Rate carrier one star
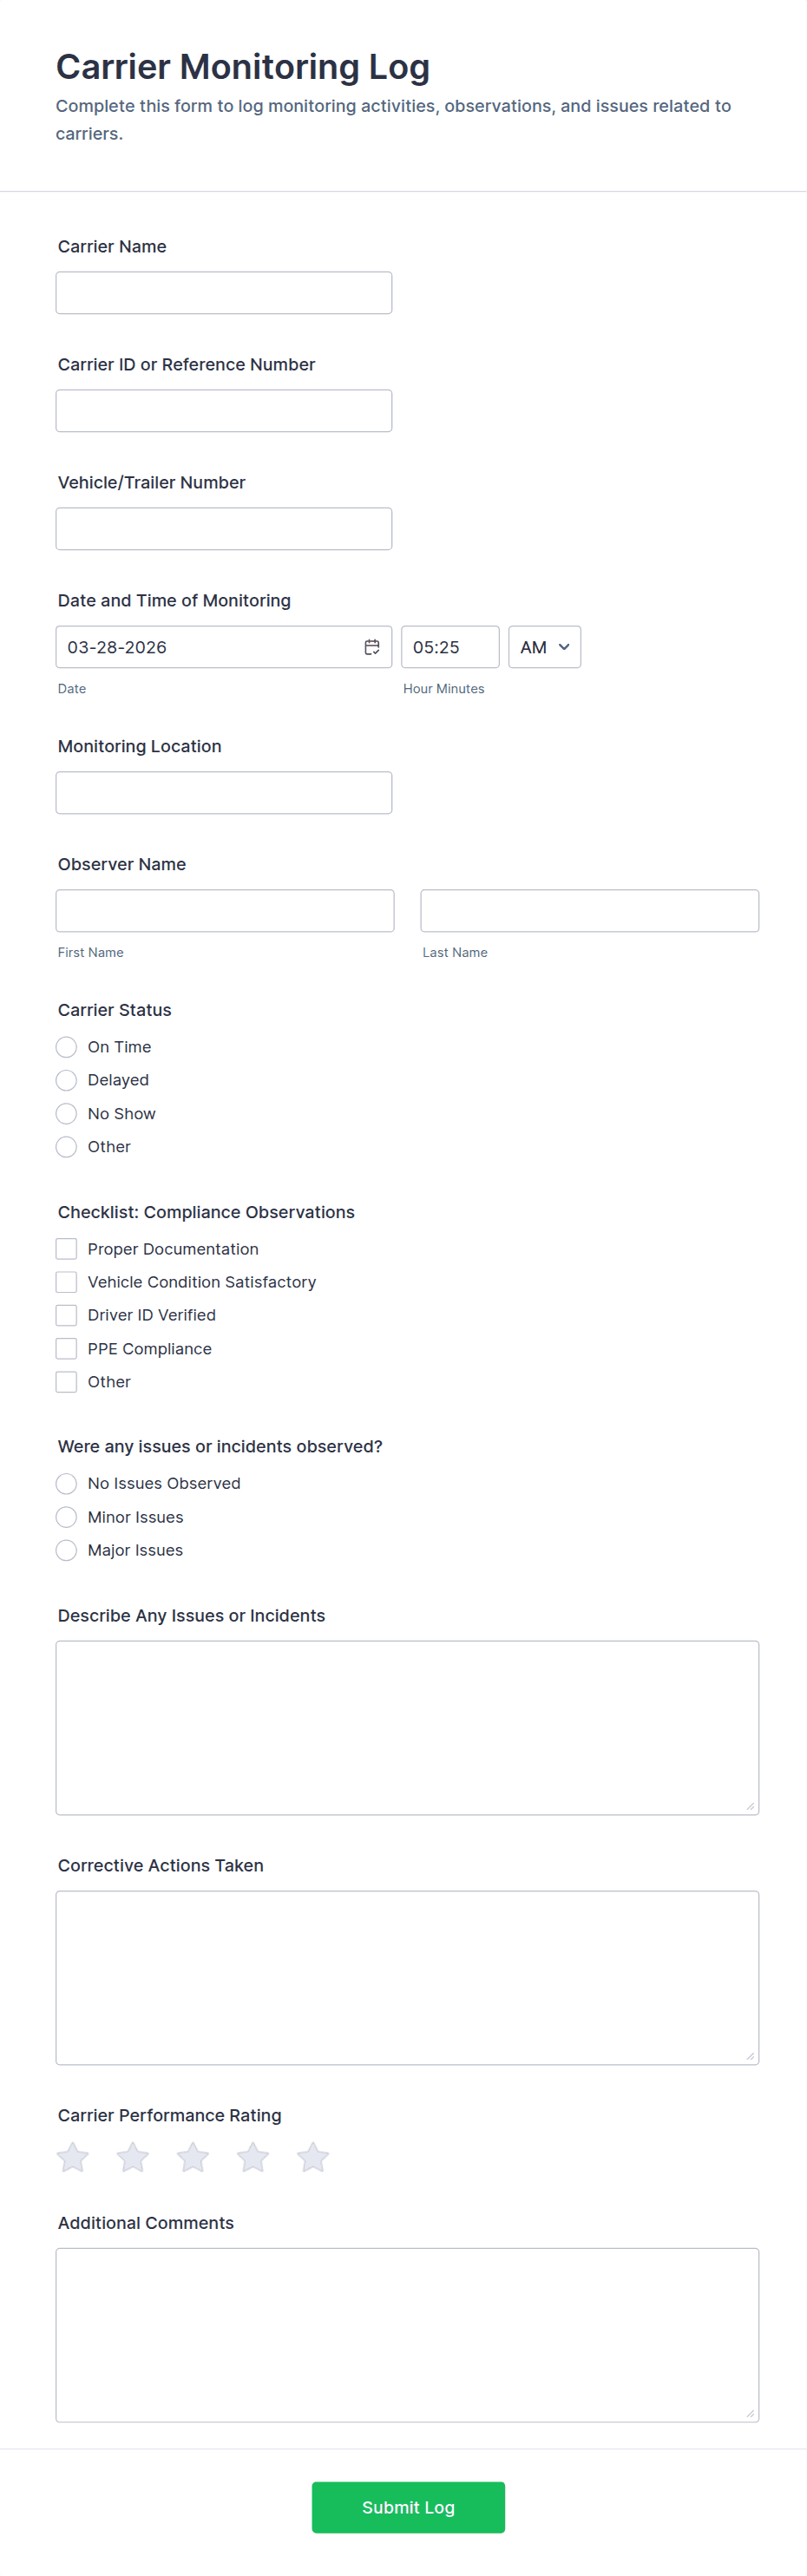Viewport: 807px width, 2576px height. pyautogui.click(x=72, y=2157)
